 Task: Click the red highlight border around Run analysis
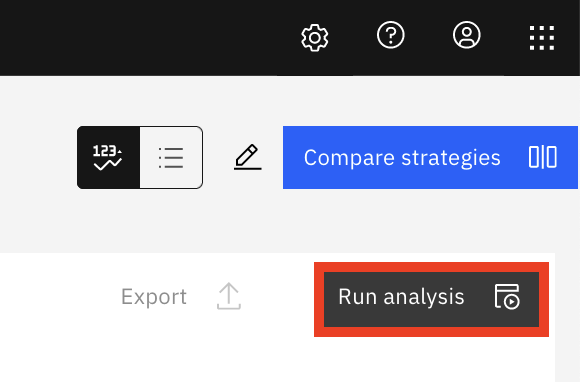coord(431,267)
